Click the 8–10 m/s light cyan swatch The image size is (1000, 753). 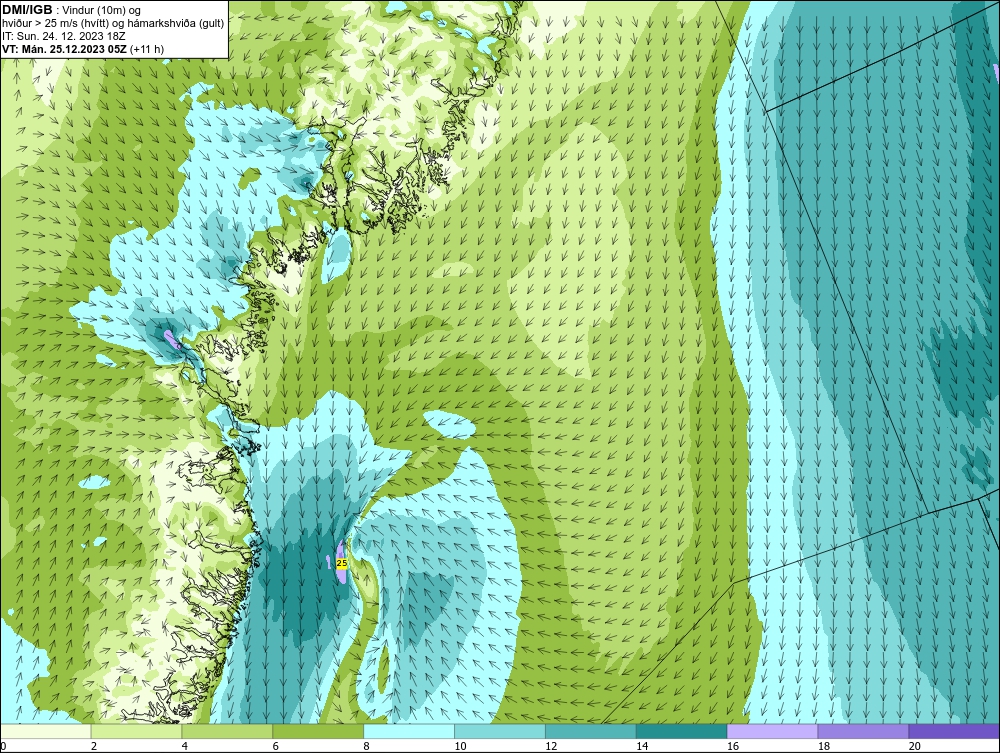[x=409, y=731]
